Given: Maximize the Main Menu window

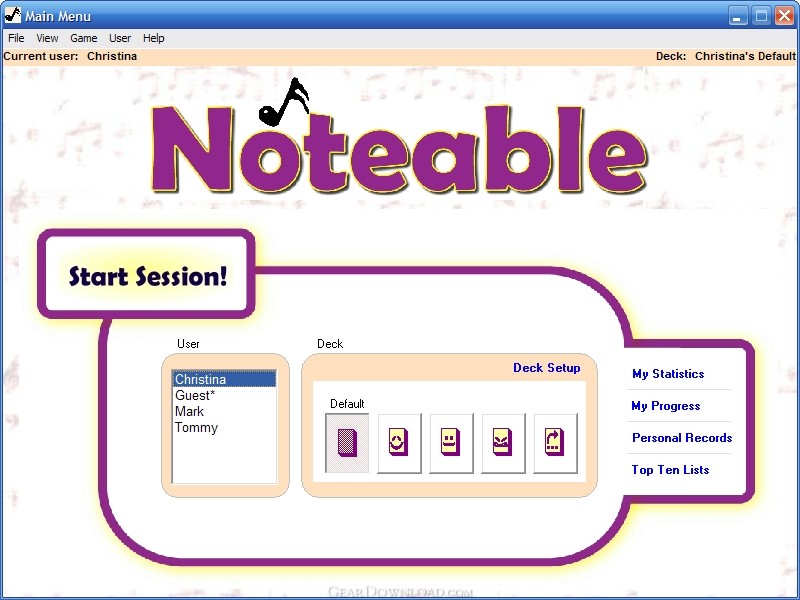Looking at the screenshot, I should tap(761, 16).
